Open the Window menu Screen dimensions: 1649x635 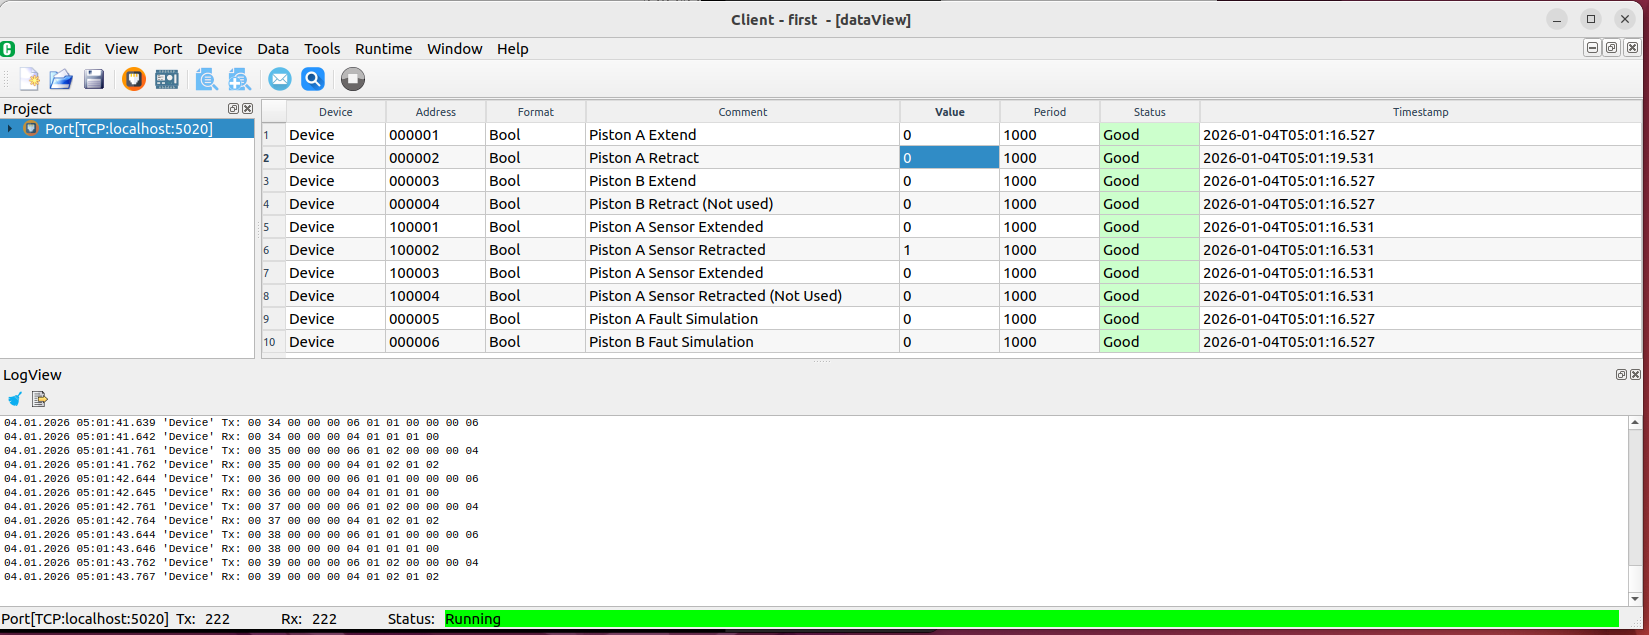tap(454, 49)
